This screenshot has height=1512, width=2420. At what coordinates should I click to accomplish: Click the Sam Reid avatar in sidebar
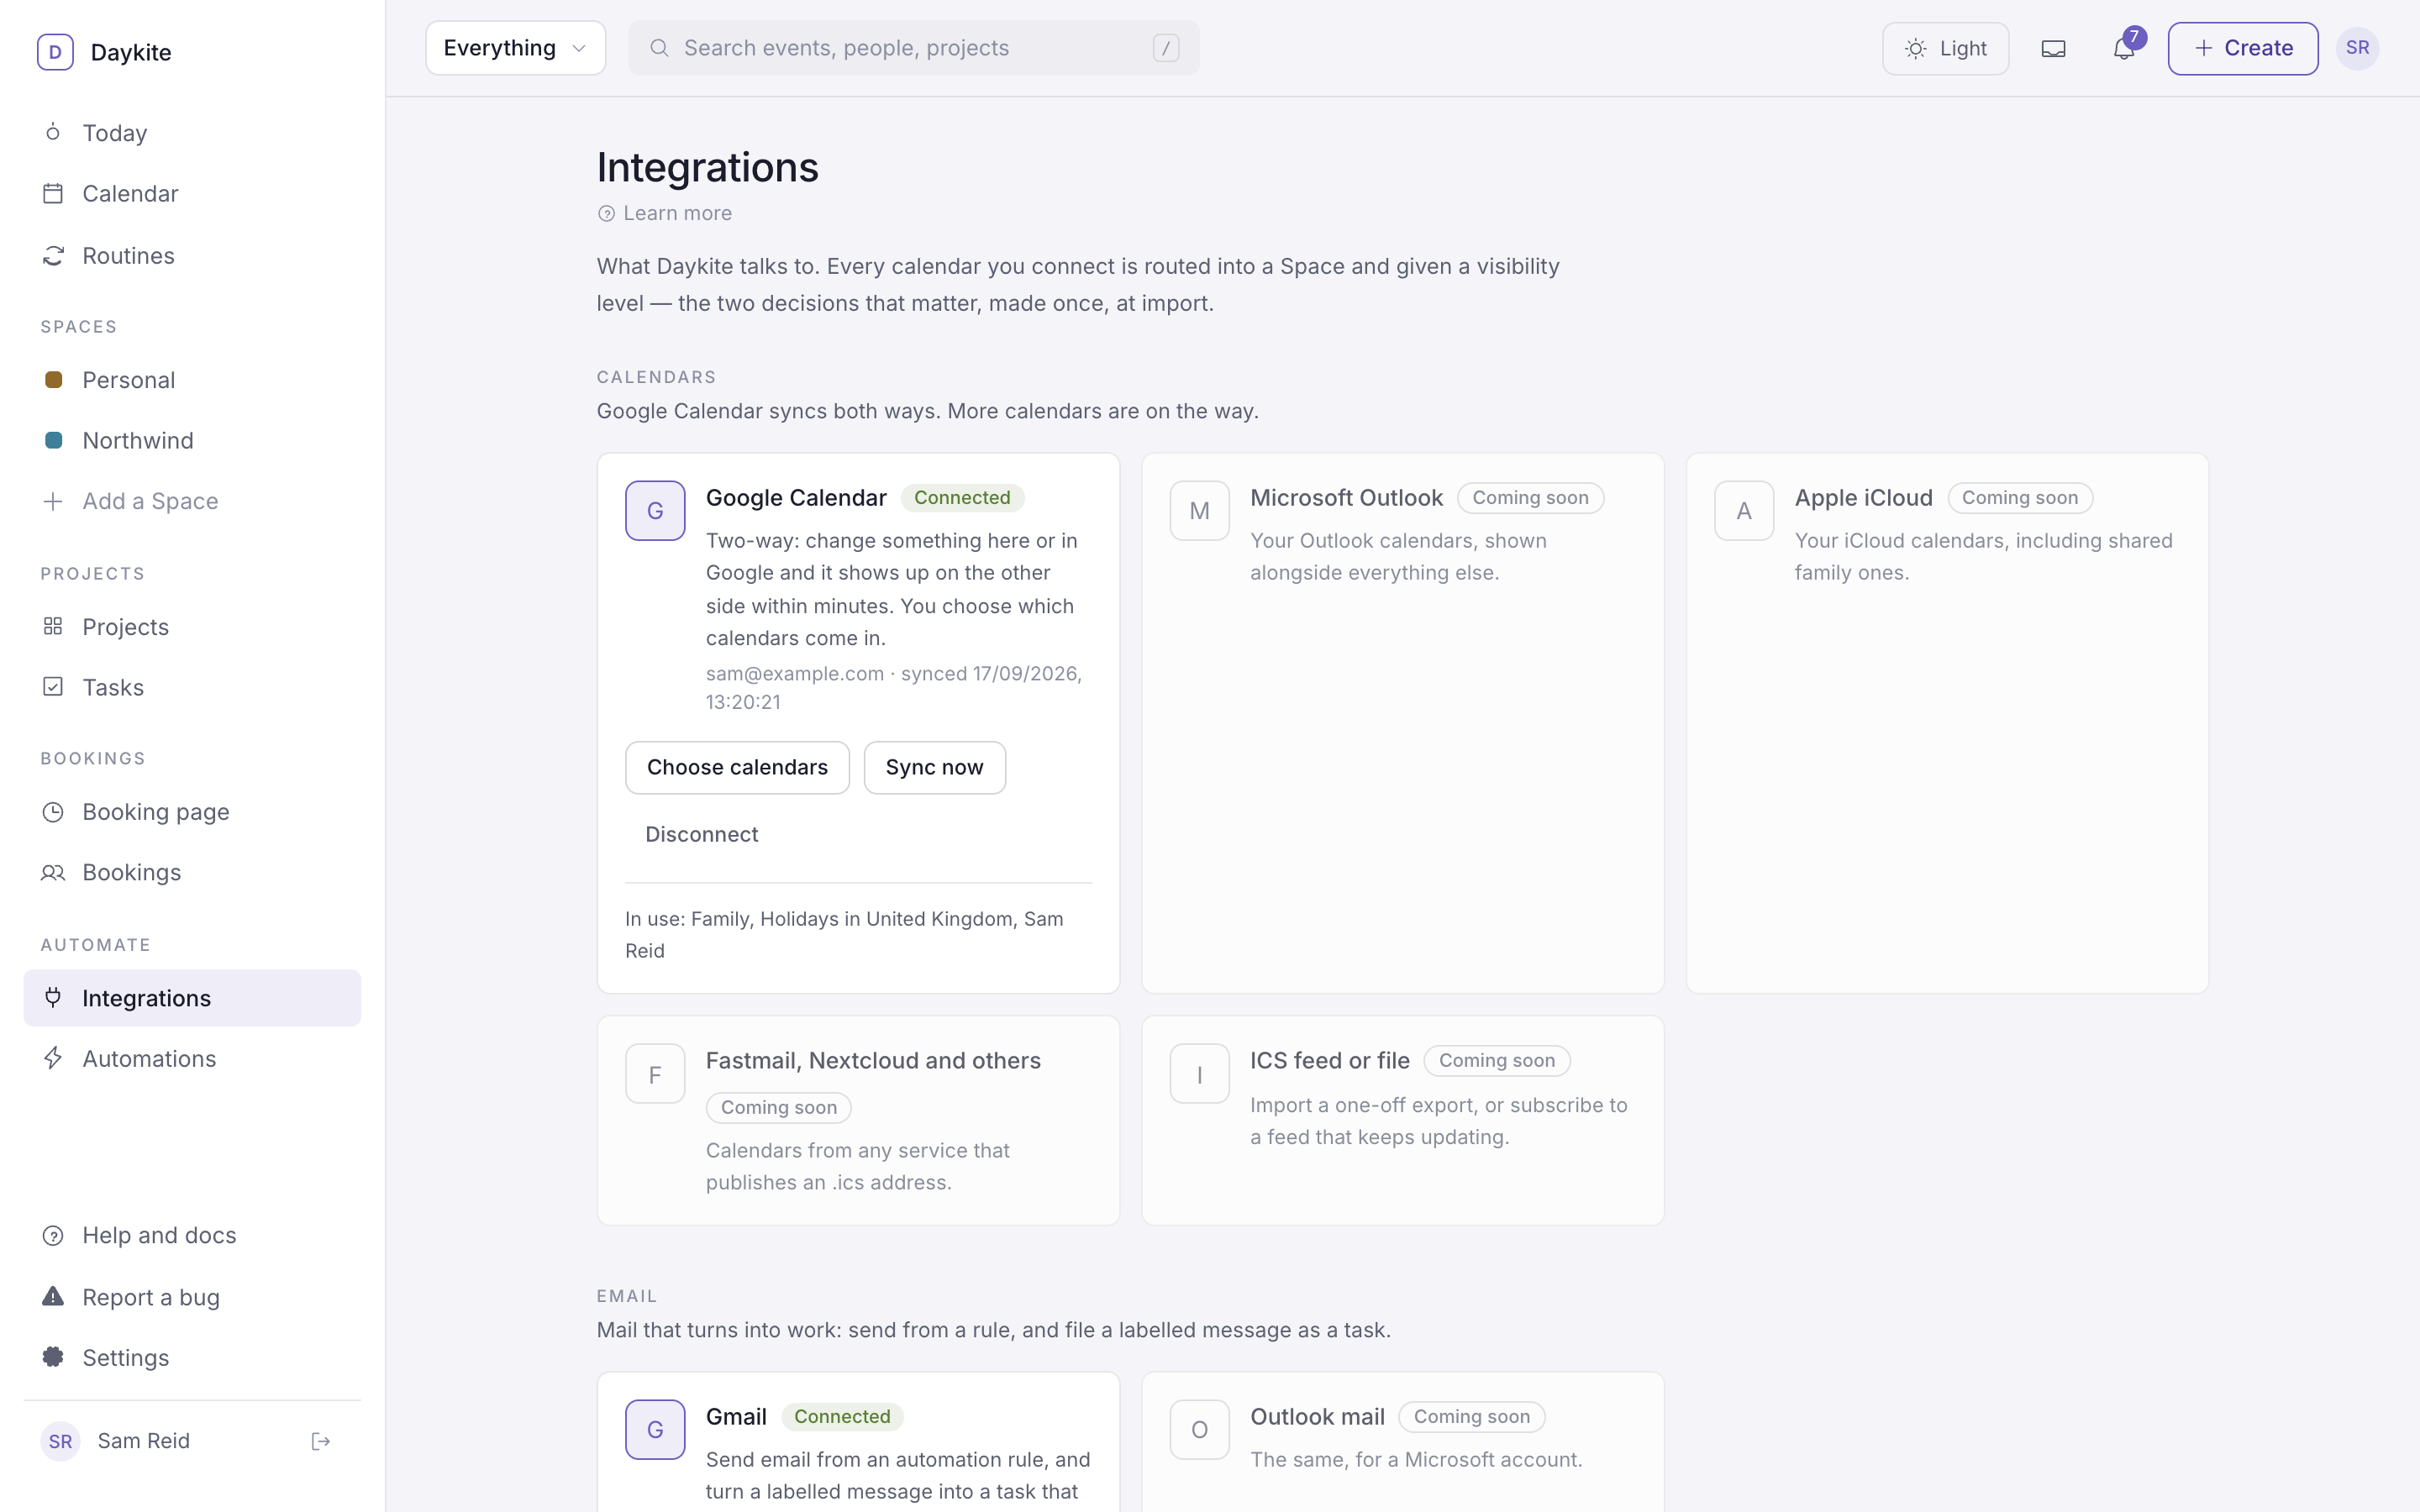(x=60, y=1441)
